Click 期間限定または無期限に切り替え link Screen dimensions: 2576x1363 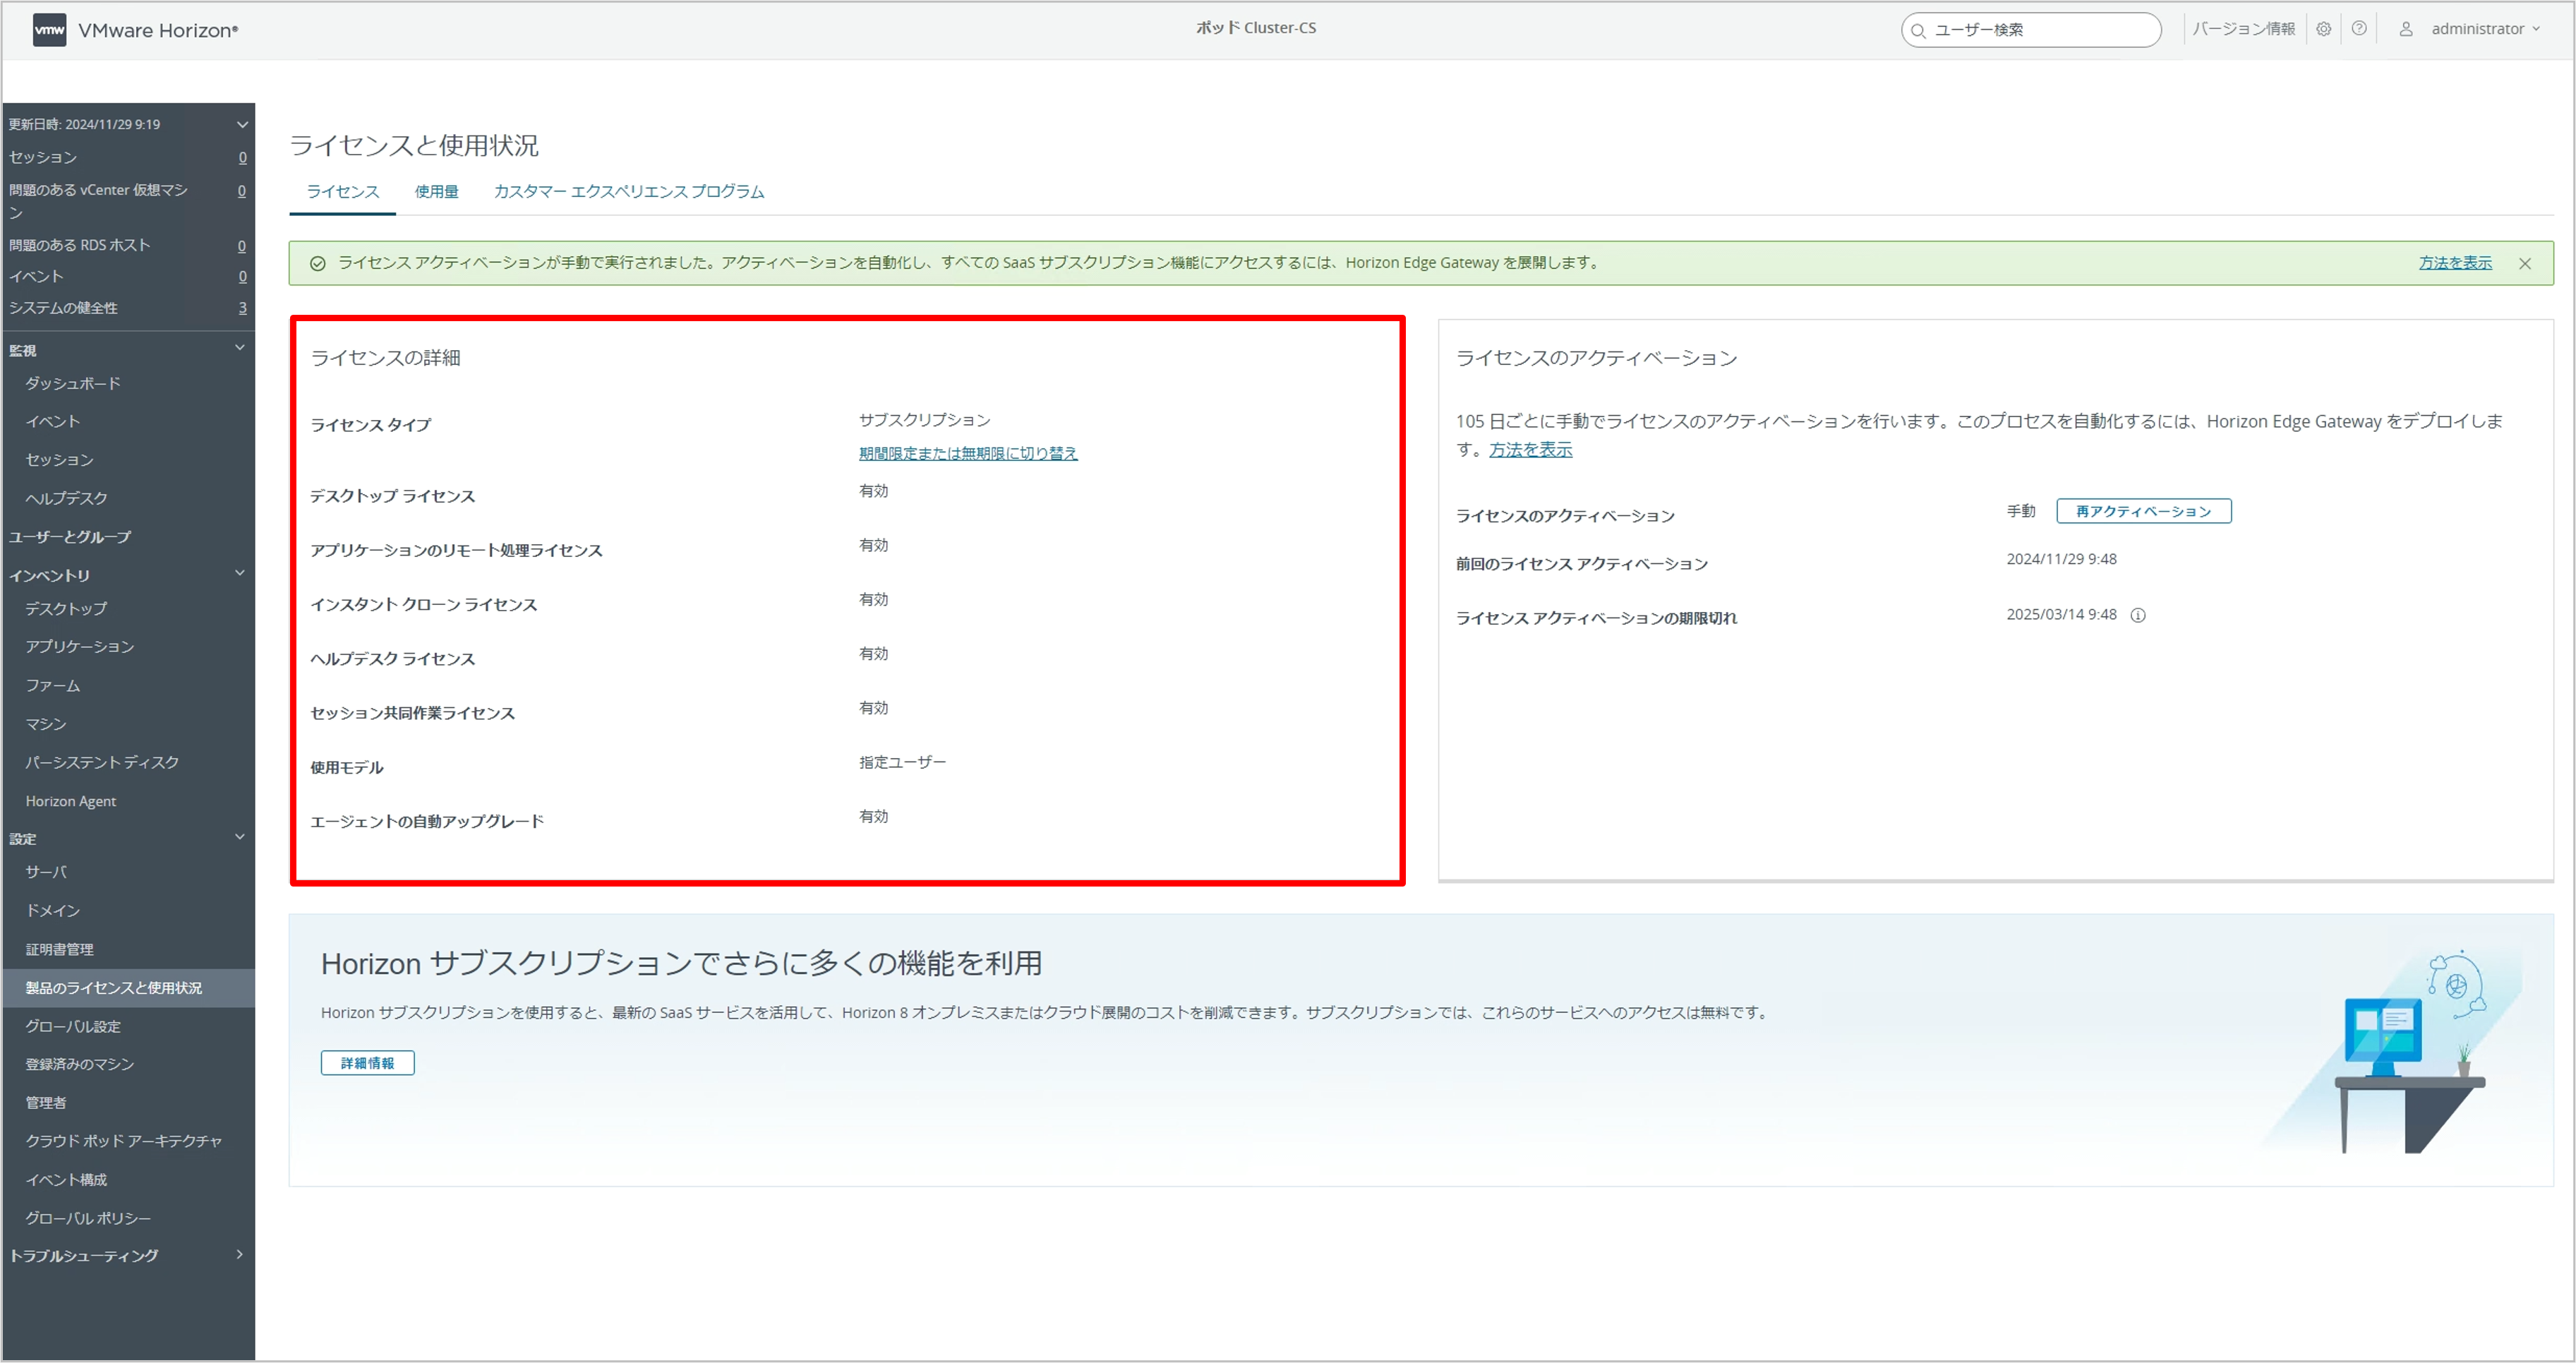pos(968,453)
